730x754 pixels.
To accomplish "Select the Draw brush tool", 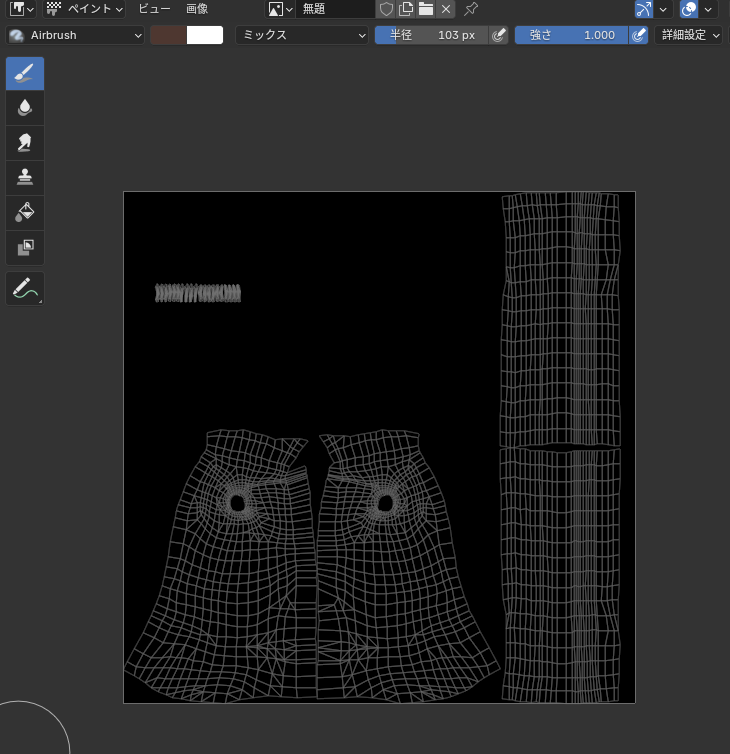I will 25,74.
